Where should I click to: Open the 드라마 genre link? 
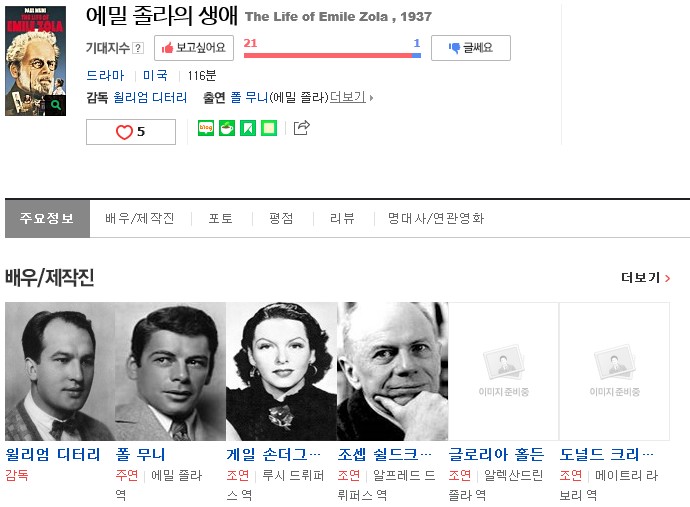point(105,75)
